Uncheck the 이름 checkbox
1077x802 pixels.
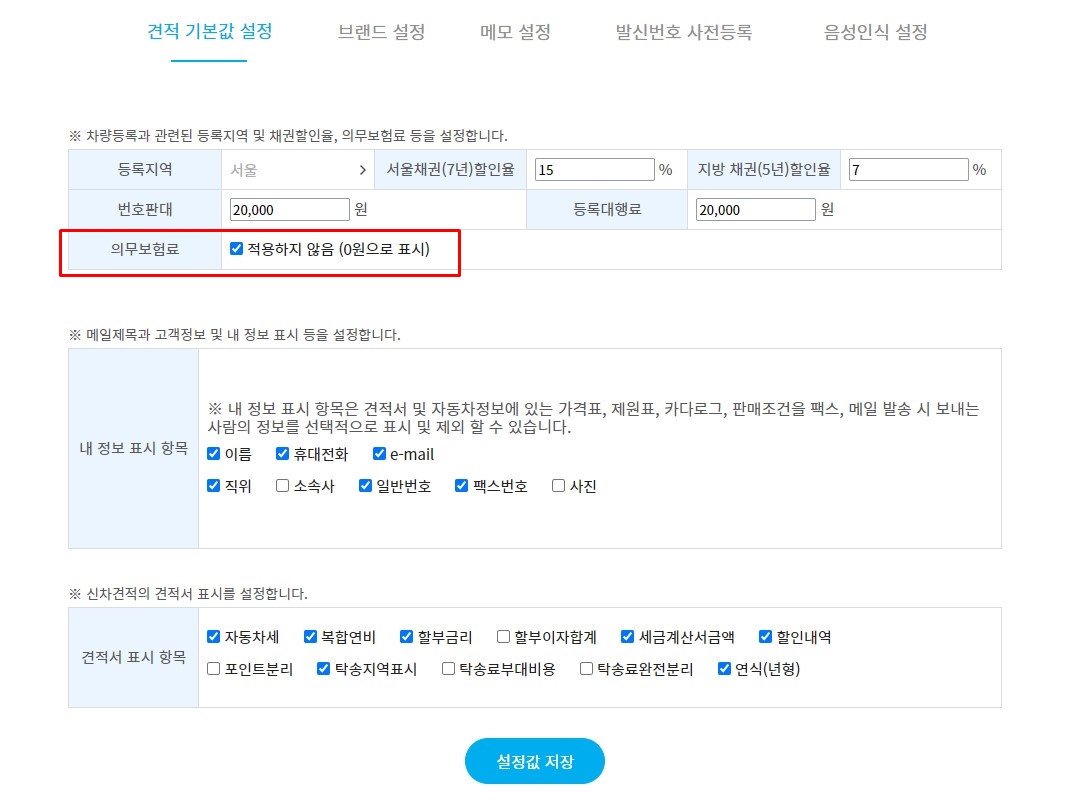point(214,454)
